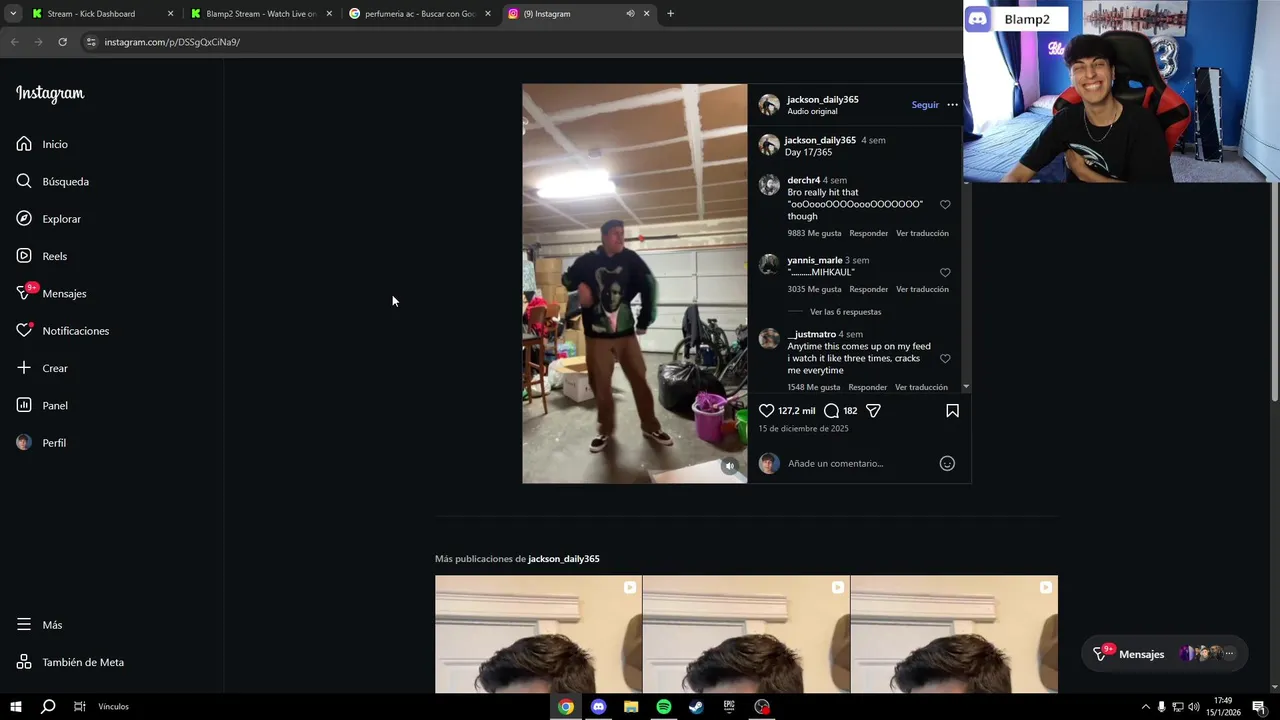Like yannis_marle's comment
This screenshot has width=1280, height=720.
pyautogui.click(x=945, y=273)
